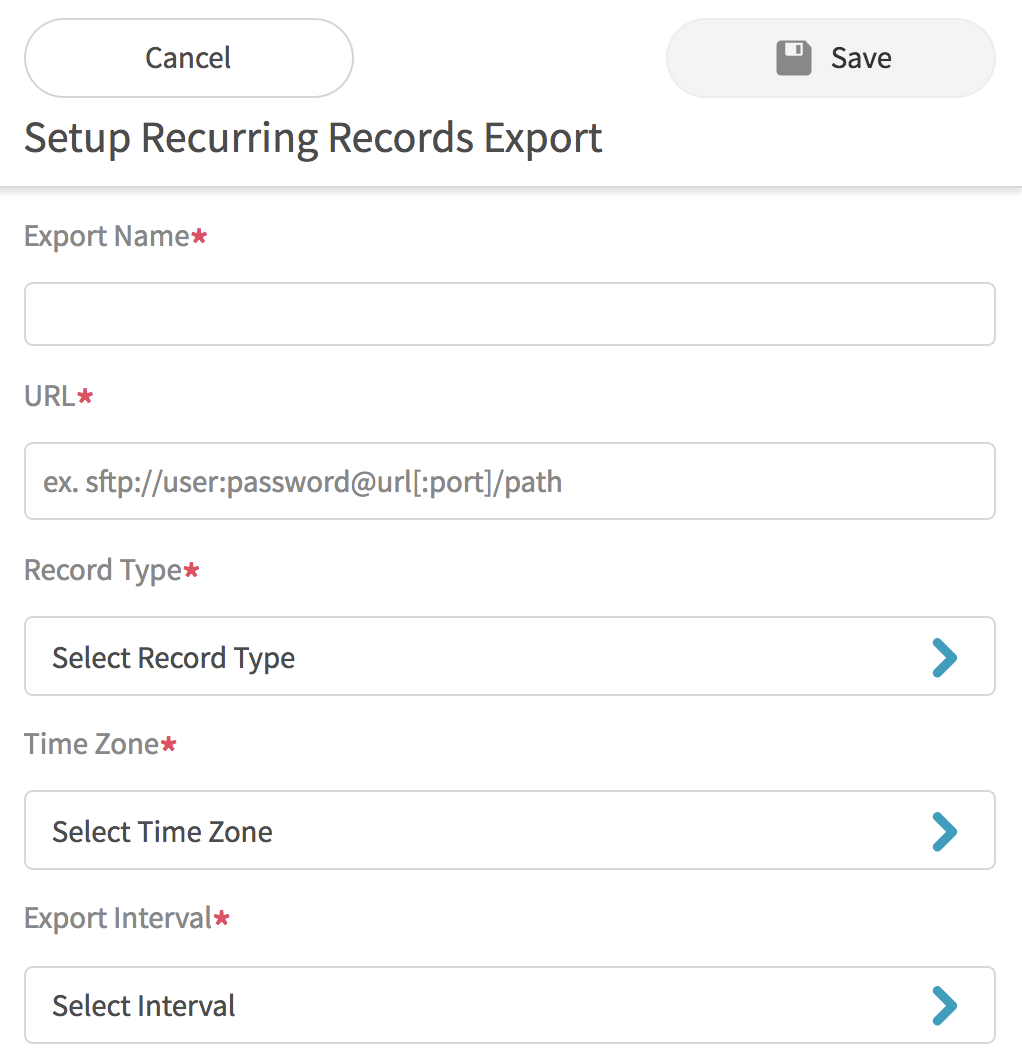Click the chevron arrow for Record Type
Screen dimensions: 1022x1062
coord(944,657)
